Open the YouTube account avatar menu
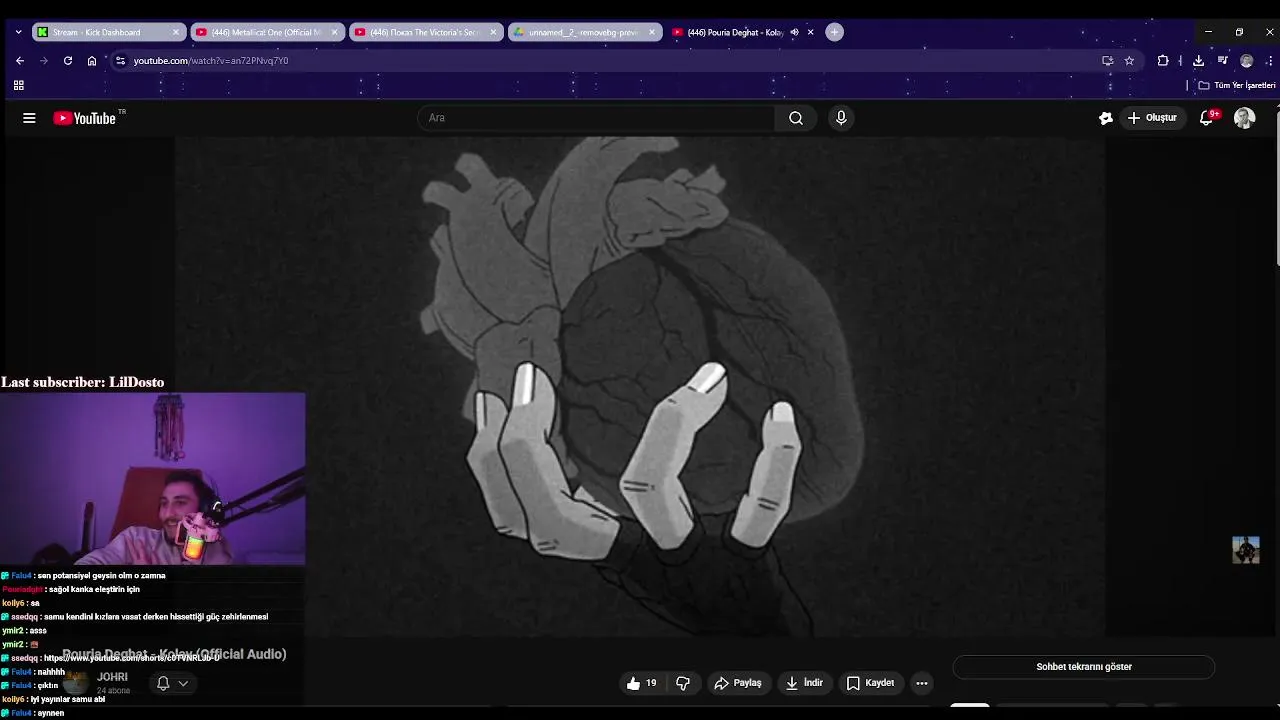 [1245, 118]
